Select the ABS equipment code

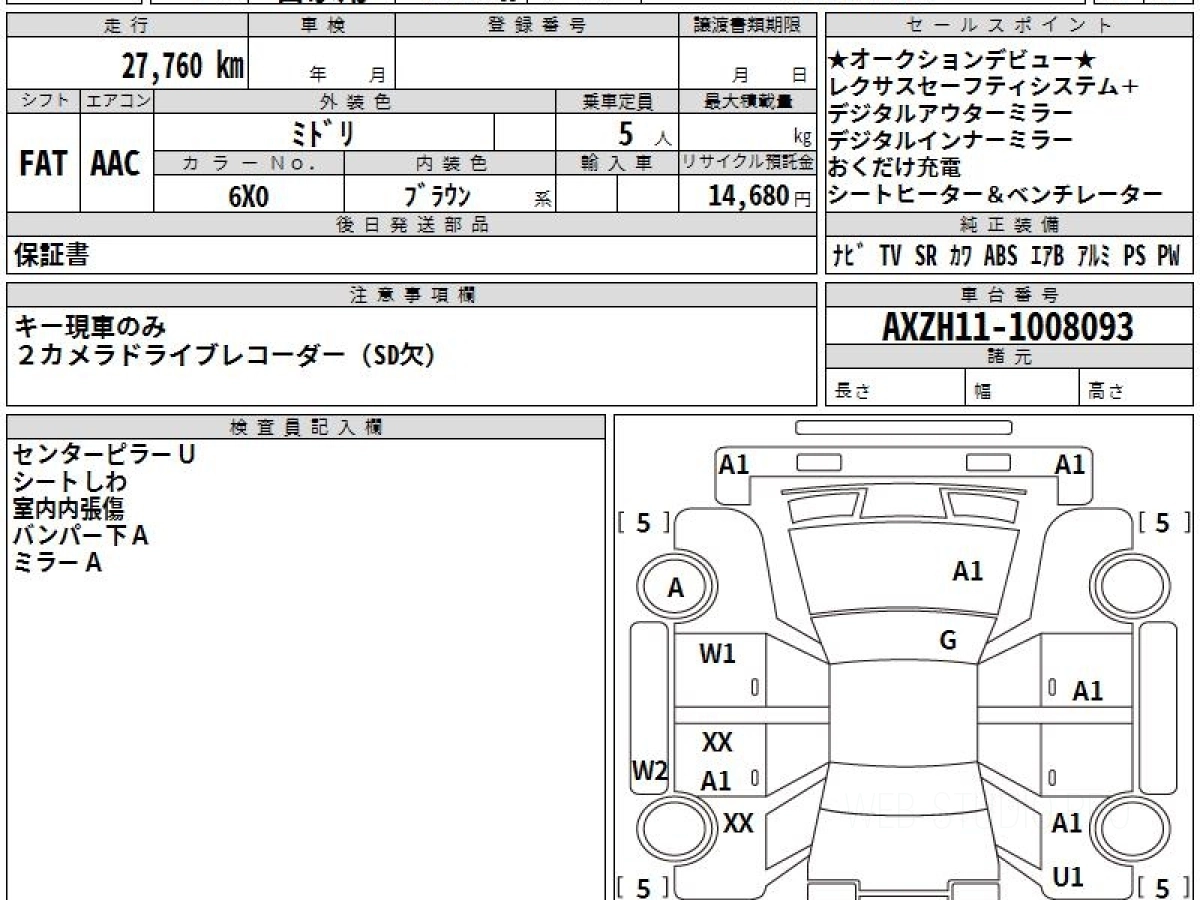coord(1000,256)
